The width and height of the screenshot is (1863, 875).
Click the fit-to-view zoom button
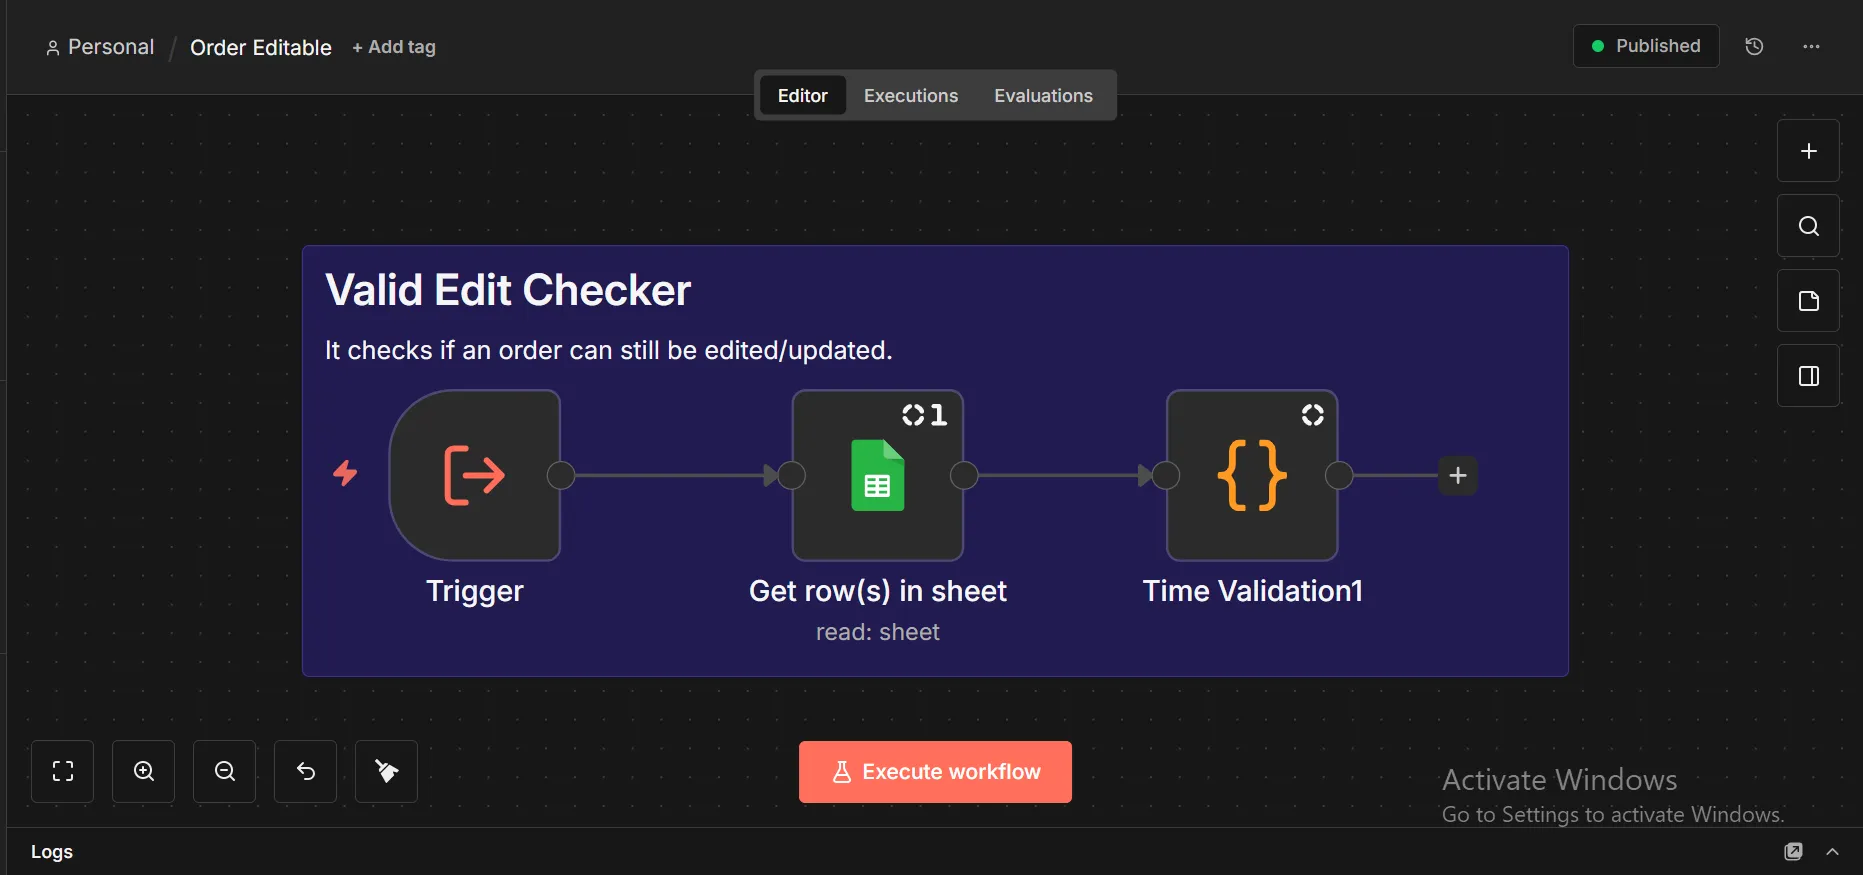63,771
